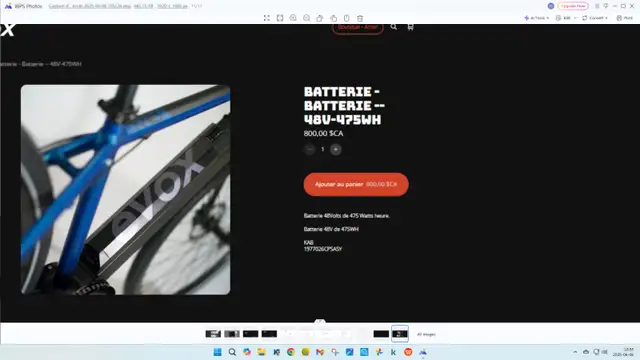The height and width of the screenshot is (360, 640).
Task: Open the All Images link
Action: (426, 334)
